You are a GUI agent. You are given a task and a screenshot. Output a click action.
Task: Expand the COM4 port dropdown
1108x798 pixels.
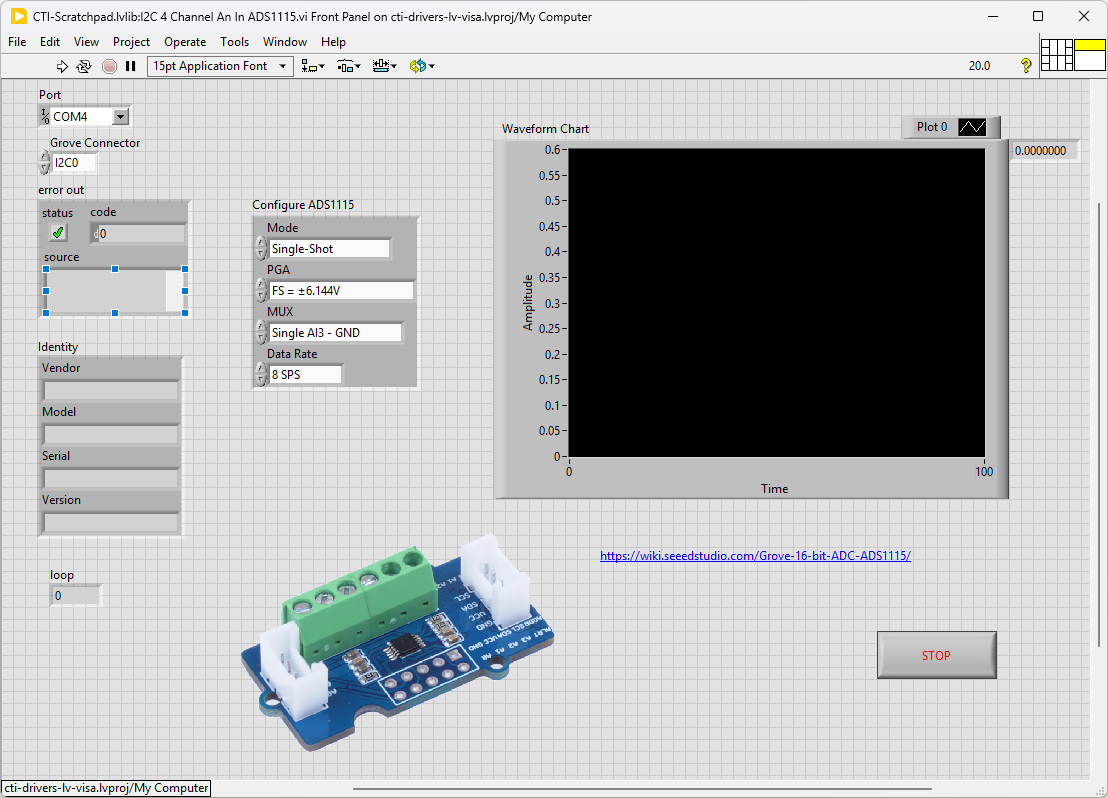click(121, 117)
